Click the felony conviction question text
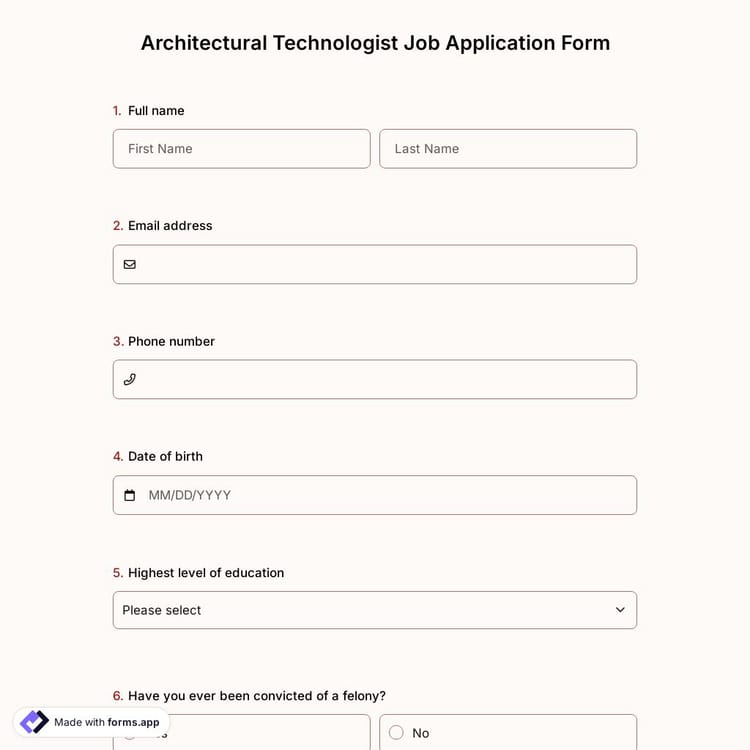750x750 pixels. pos(256,696)
